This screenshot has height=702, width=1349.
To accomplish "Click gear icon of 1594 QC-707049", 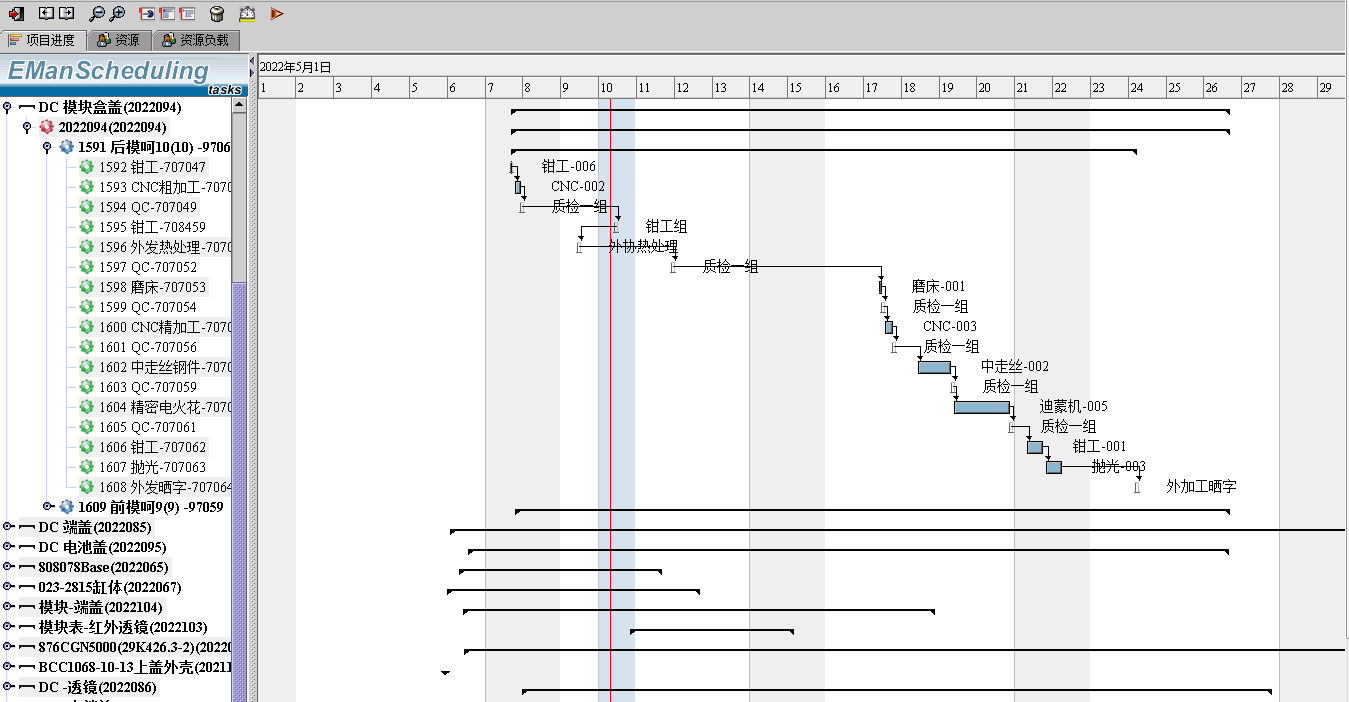I will (86, 207).
